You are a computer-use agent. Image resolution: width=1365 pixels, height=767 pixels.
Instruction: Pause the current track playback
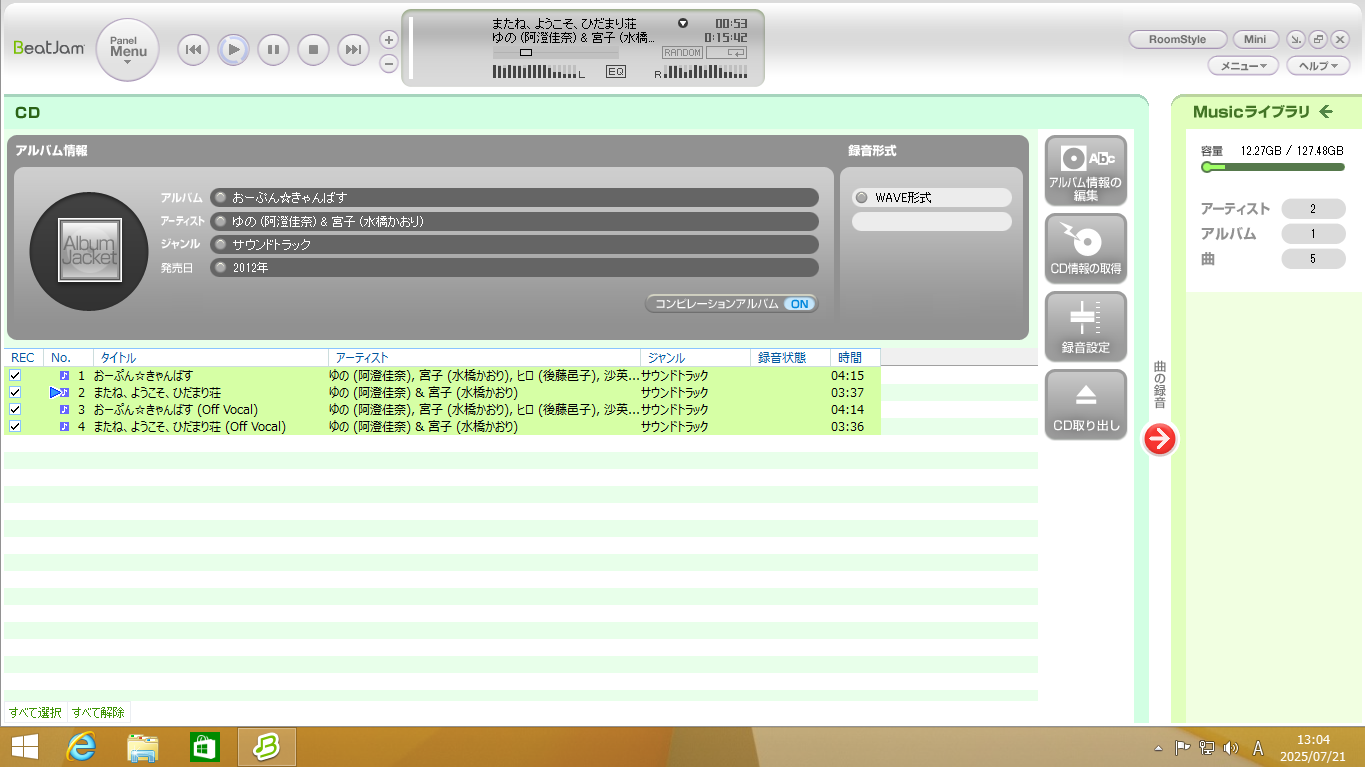[273, 49]
